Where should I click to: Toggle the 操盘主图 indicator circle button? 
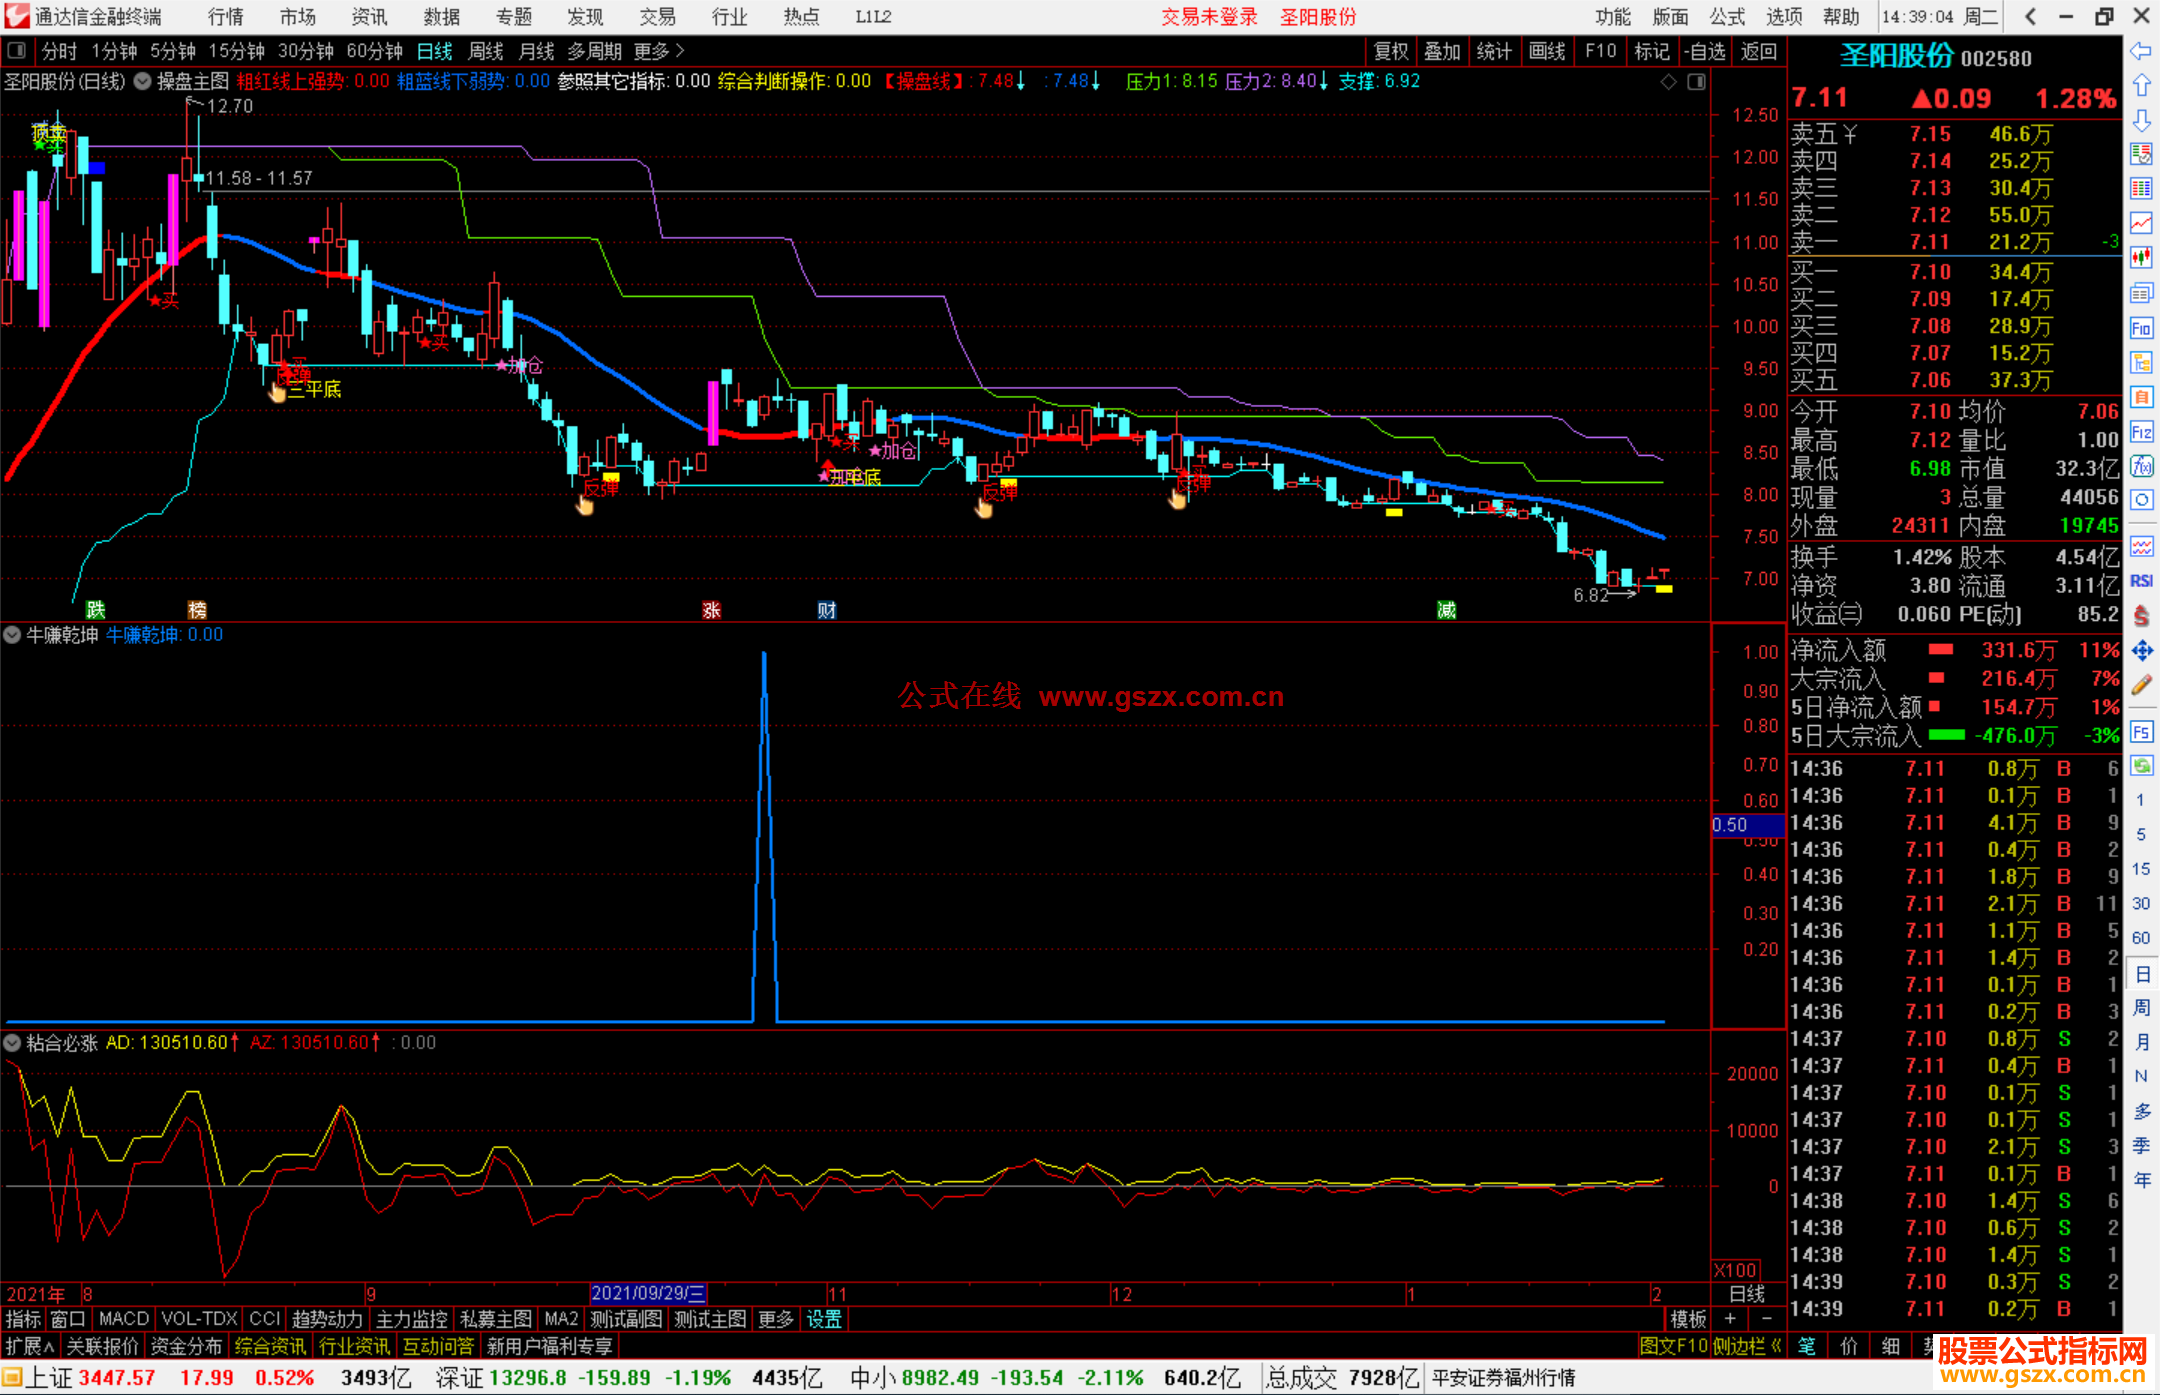[143, 81]
